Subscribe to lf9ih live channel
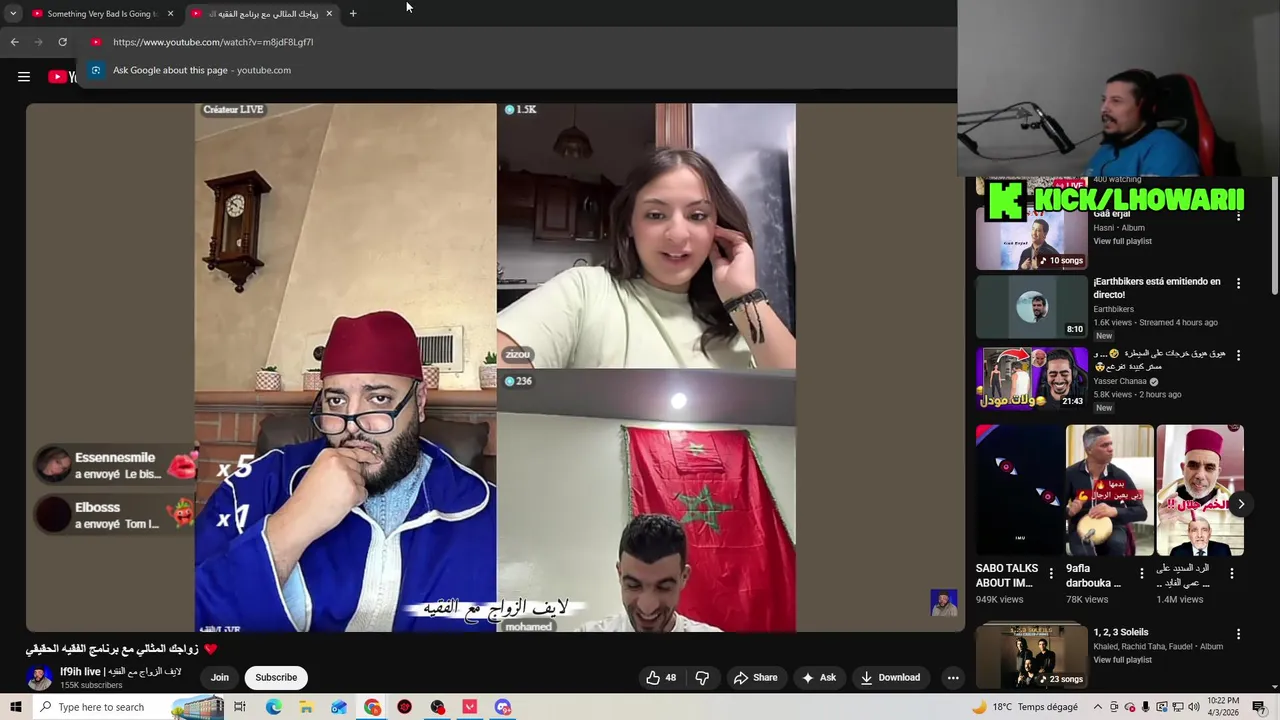Image resolution: width=1280 pixels, height=720 pixels. tap(276, 678)
